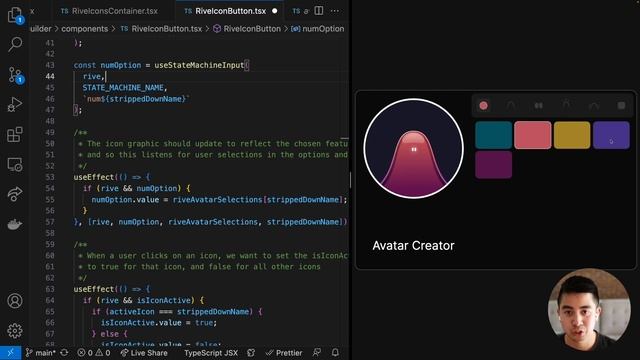Open the Live Share arrow icon in activity bar
Screen dimensions: 640x360
coord(15,194)
